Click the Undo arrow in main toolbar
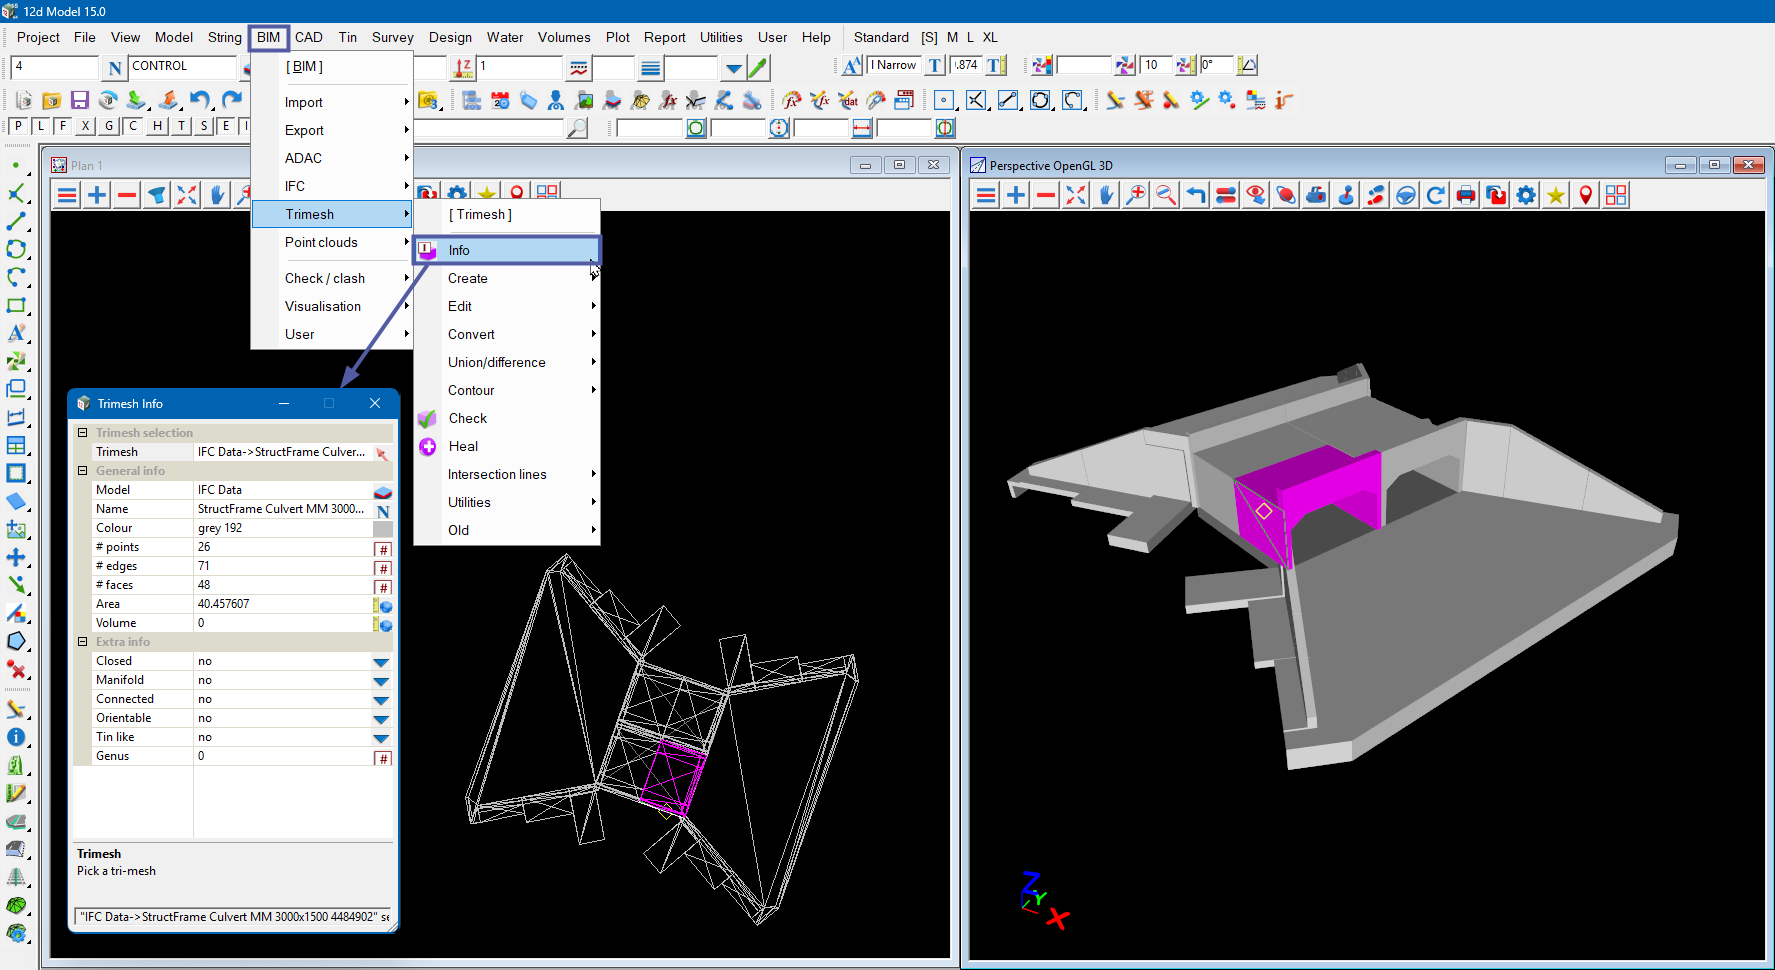This screenshot has width=1775, height=970. pos(200,100)
